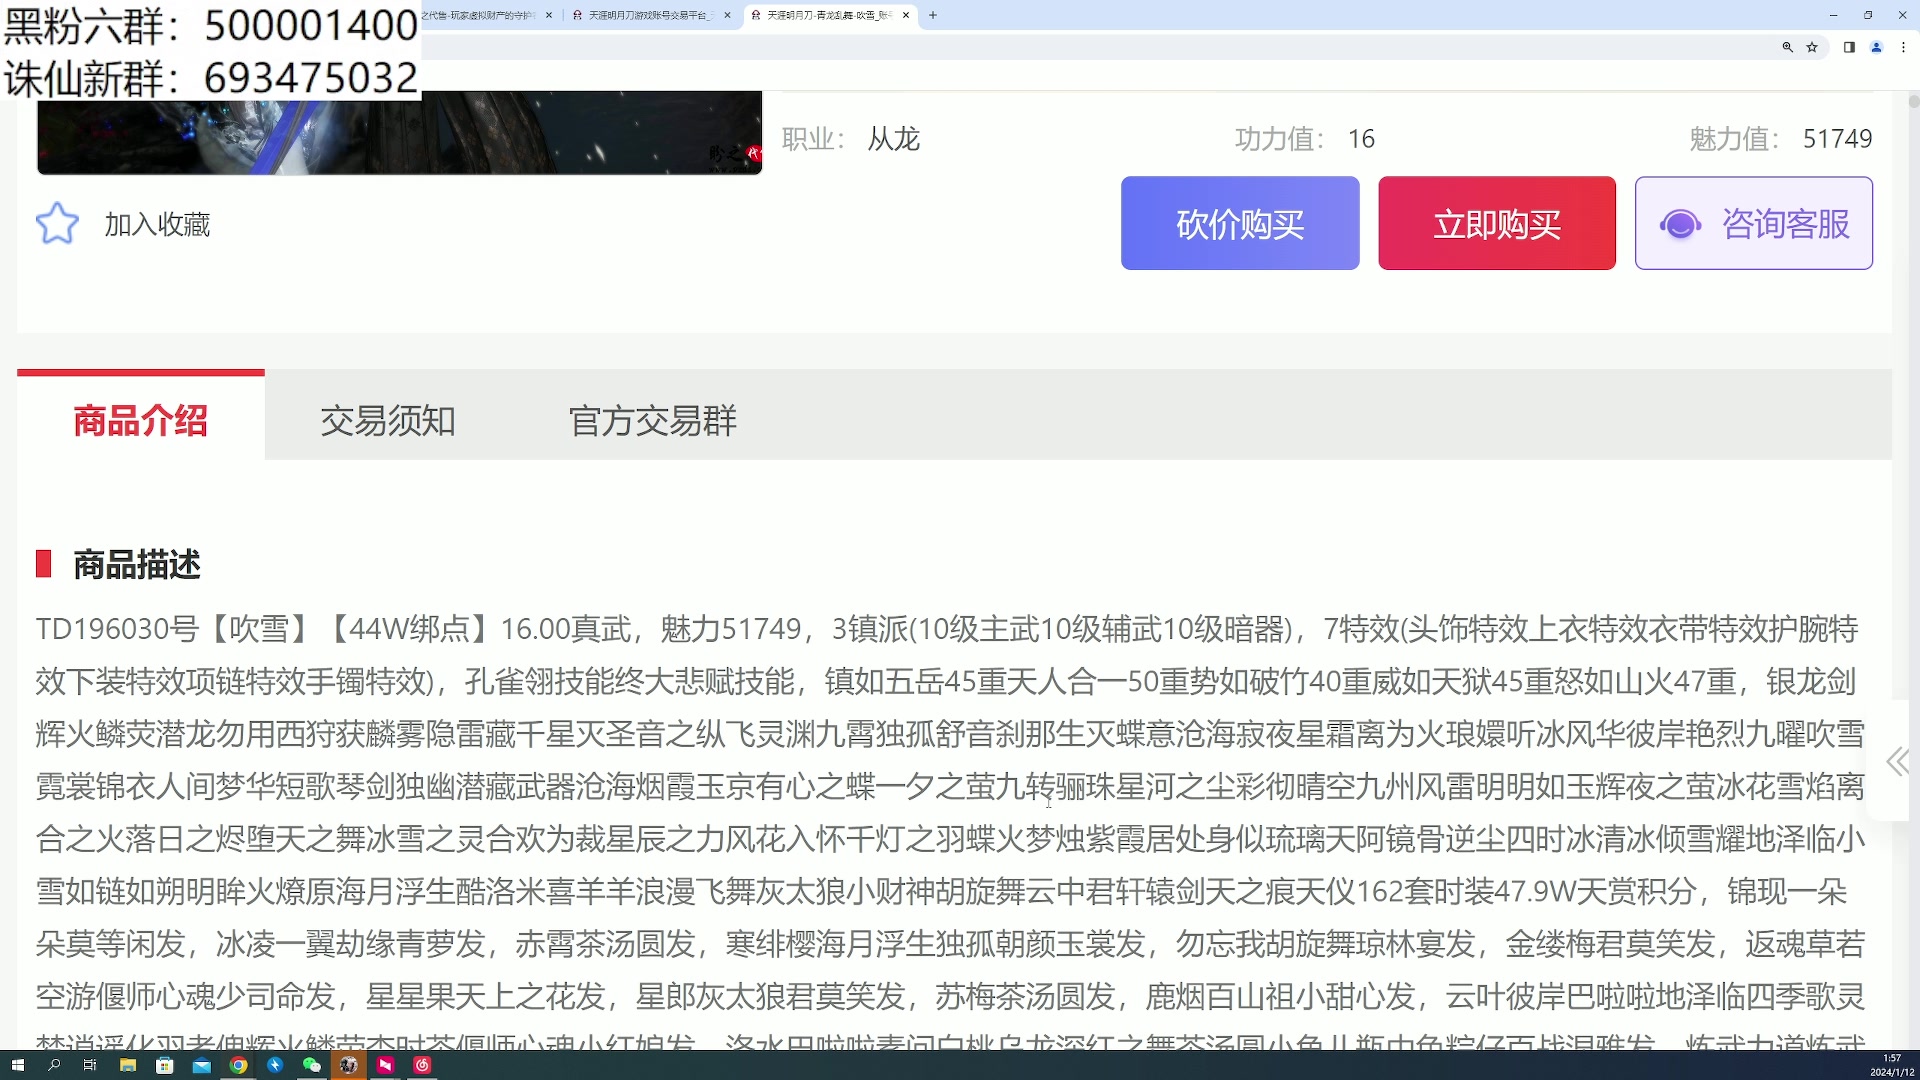Open the Chrome three-dot menu
Screen dimensions: 1920x1080
click(1901, 47)
